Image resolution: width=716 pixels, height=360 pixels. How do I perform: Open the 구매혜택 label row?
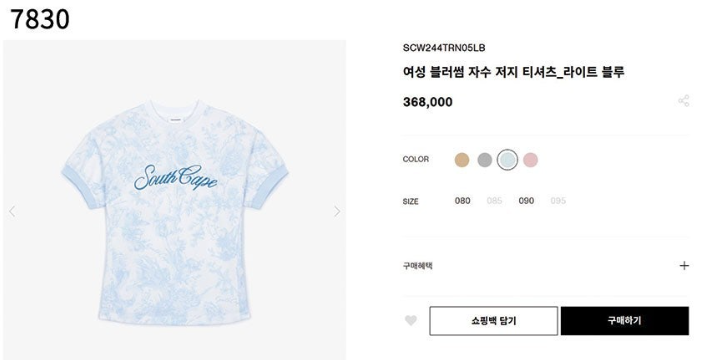[x=546, y=265]
